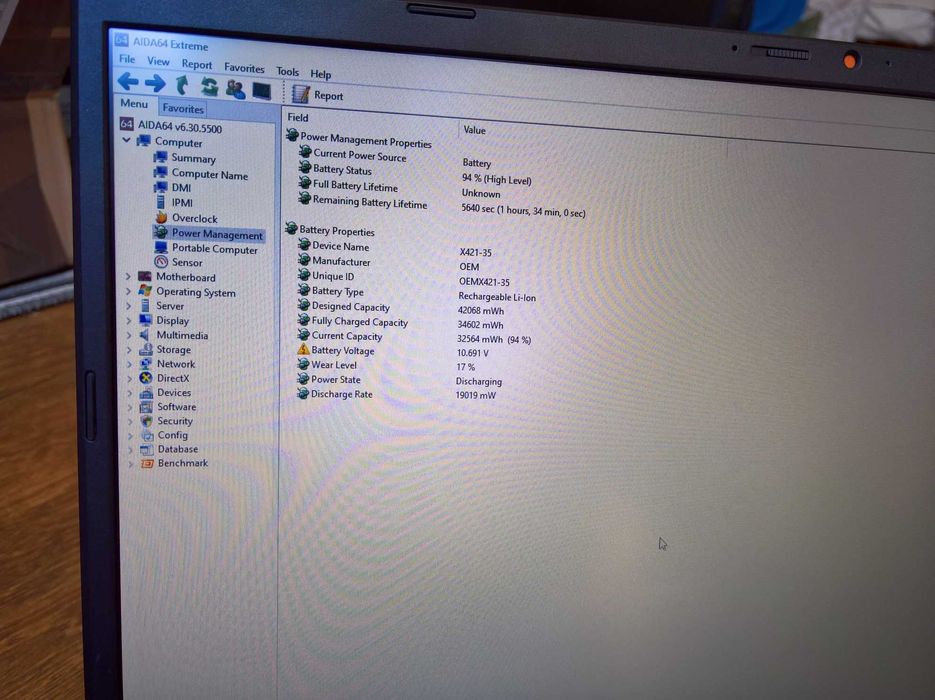Click the Config tree icon
The image size is (935, 700).
147,435
